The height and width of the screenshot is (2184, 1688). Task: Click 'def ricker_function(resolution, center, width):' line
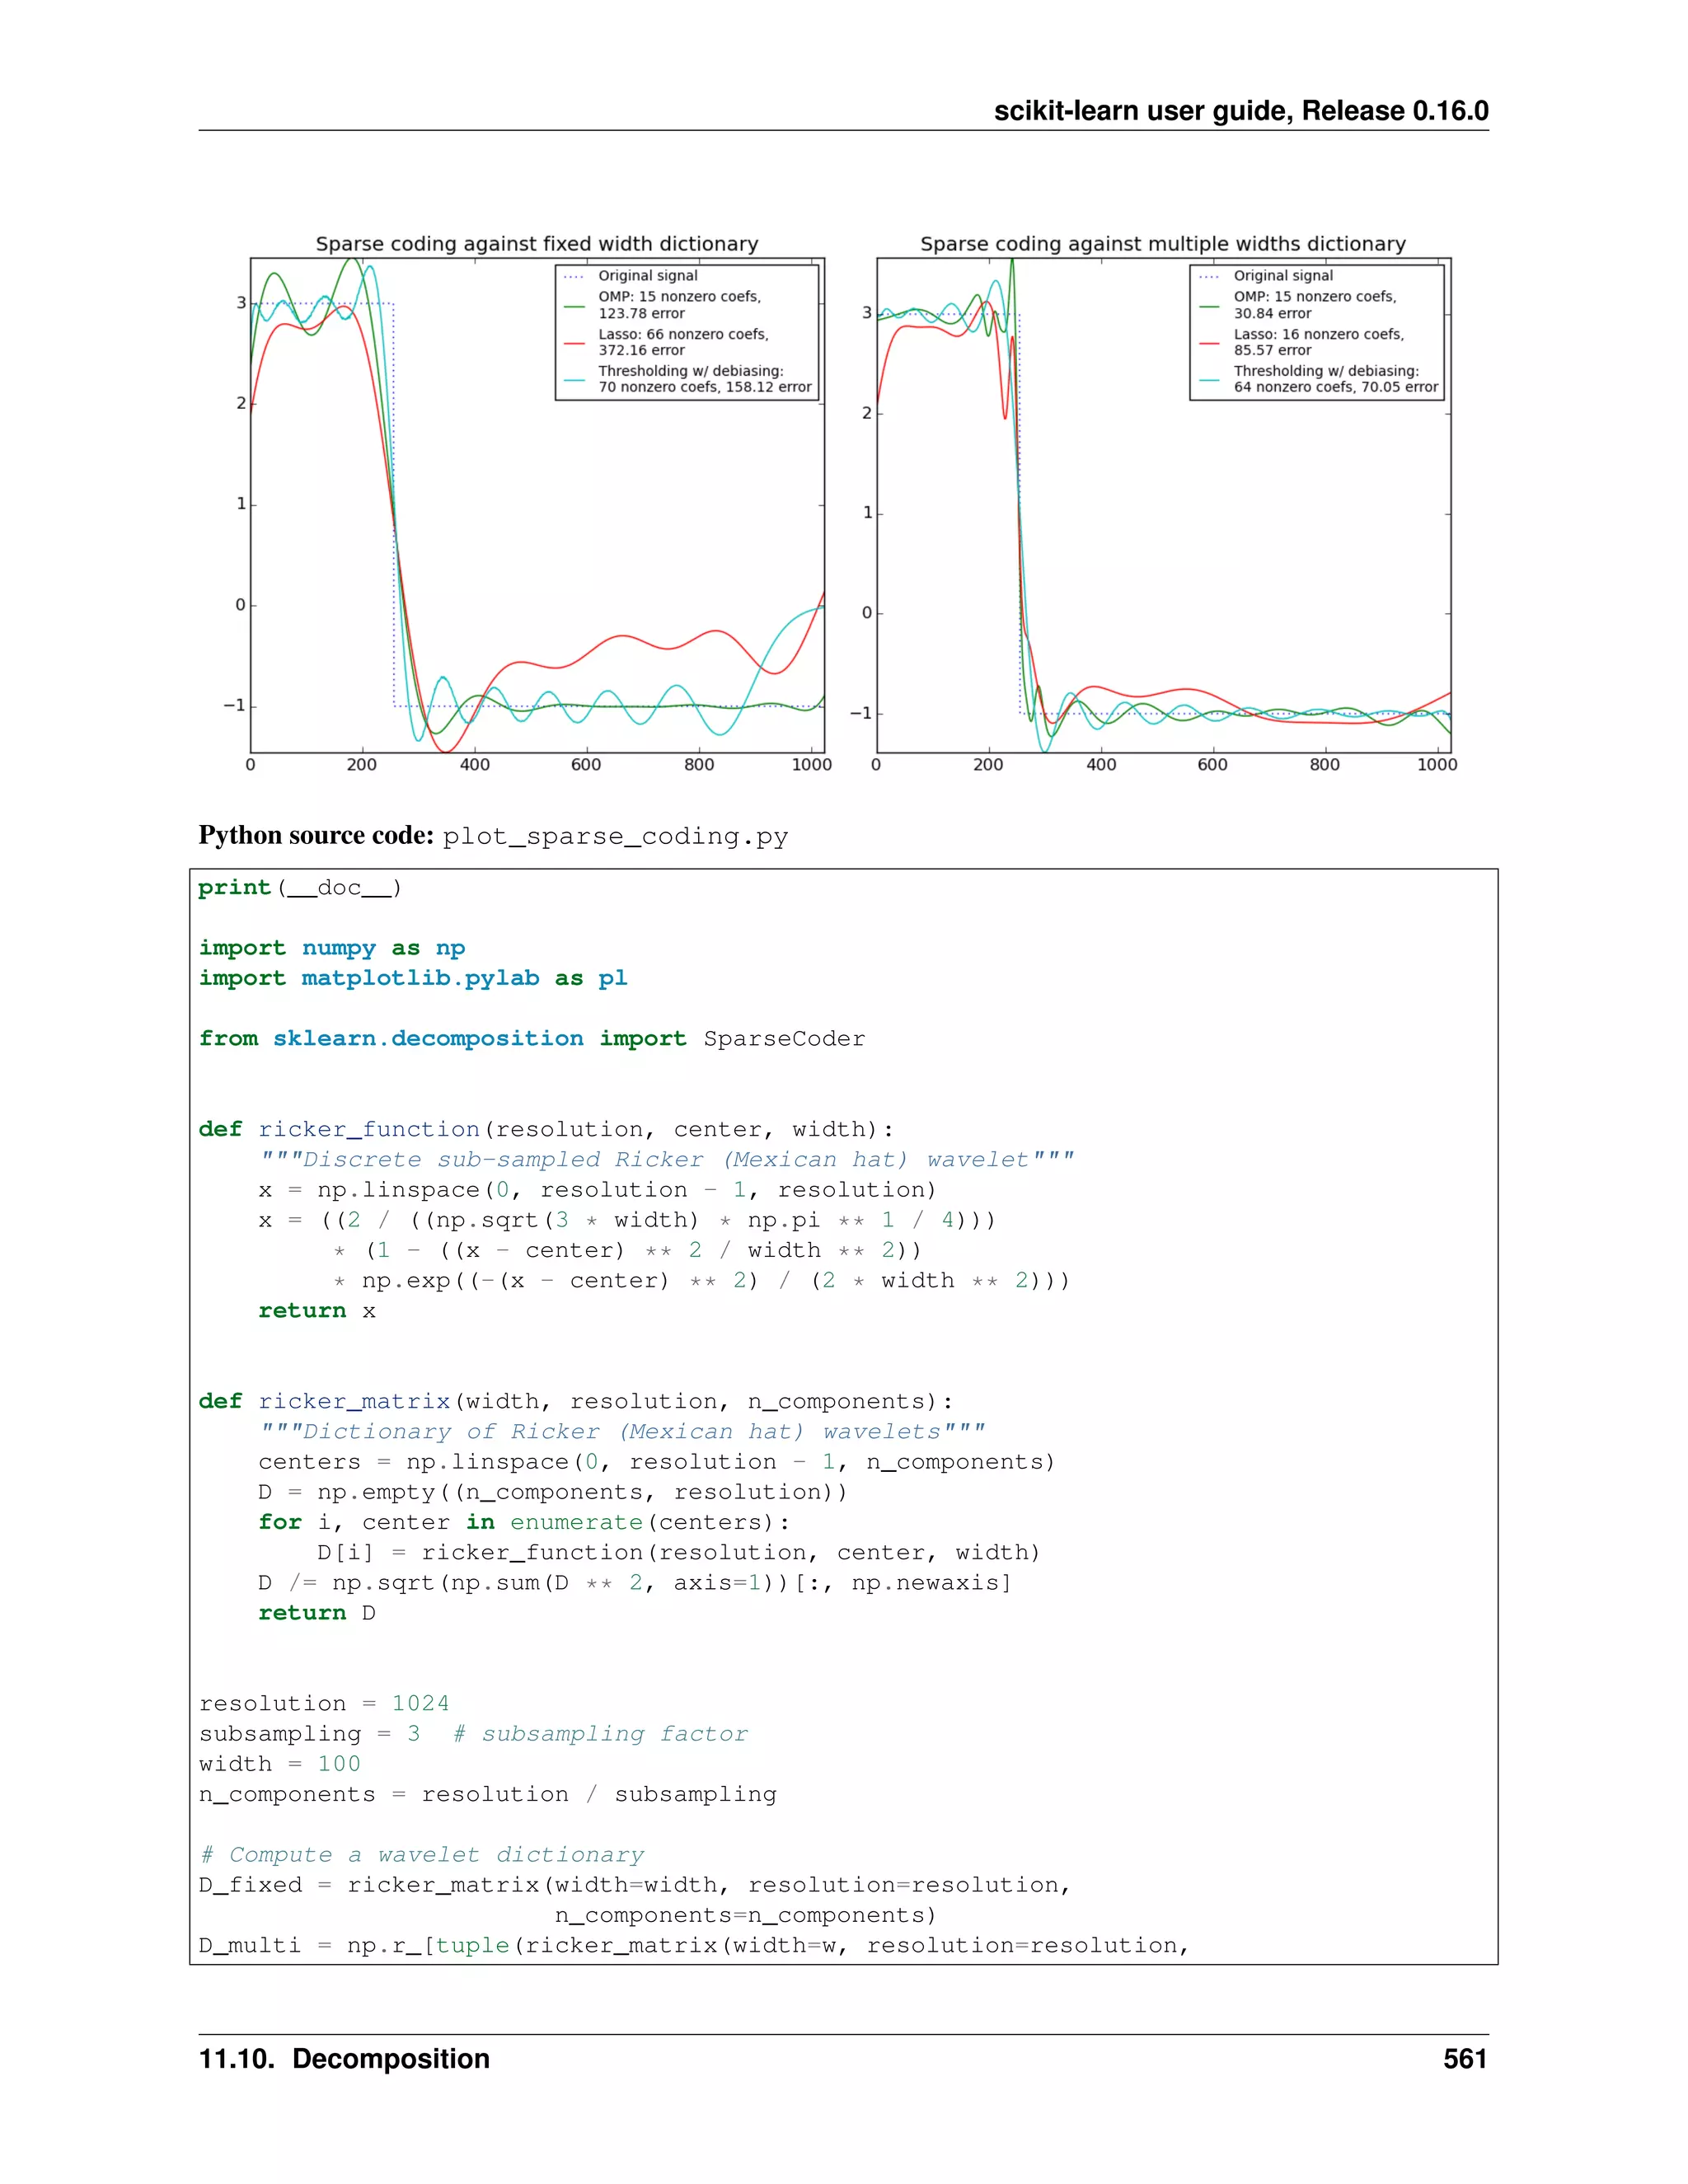(x=546, y=1130)
